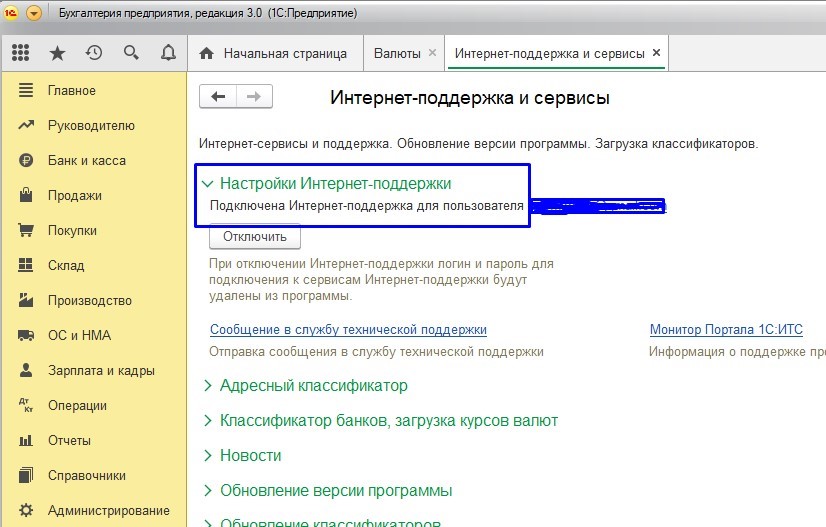Screen dimensions: 826x527
Task: Open Favorites star icon
Action: tap(58, 53)
